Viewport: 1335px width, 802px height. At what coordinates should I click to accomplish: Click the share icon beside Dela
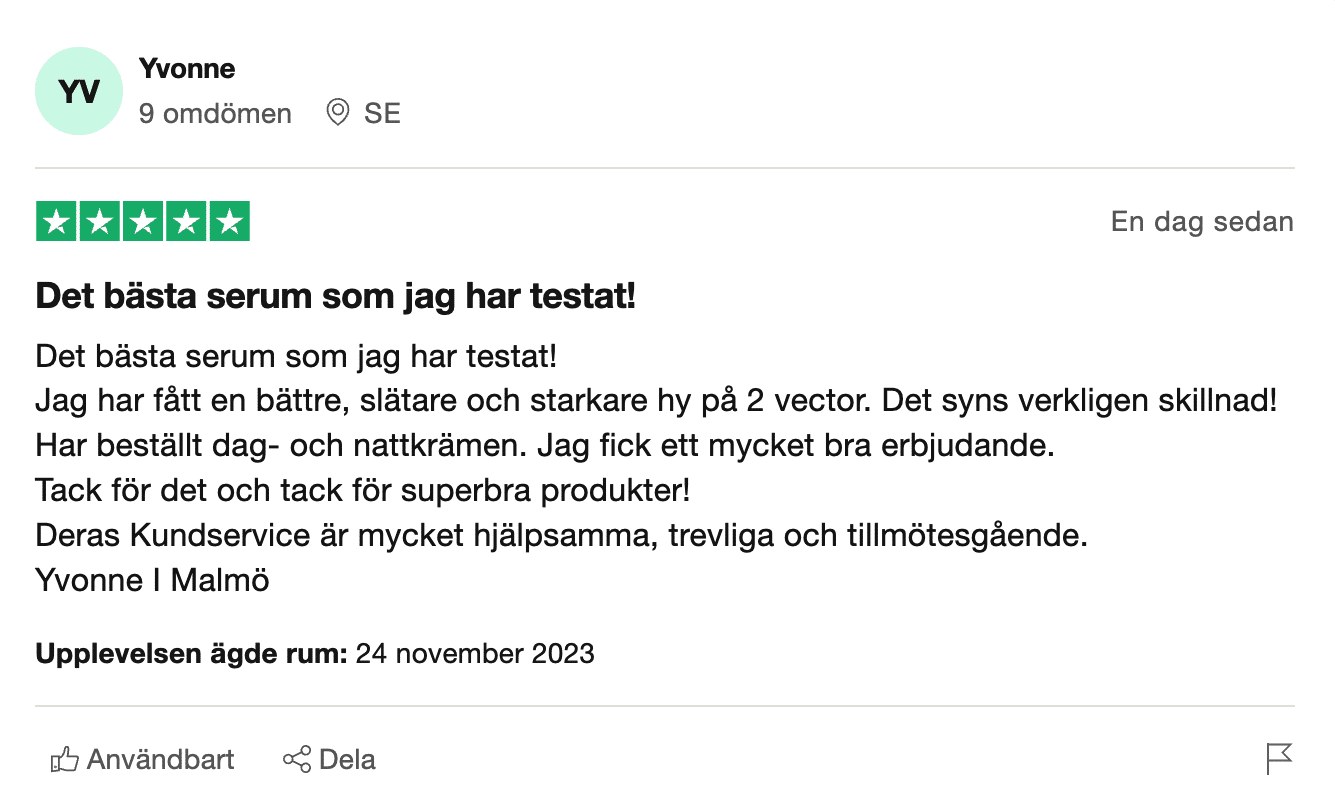click(x=297, y=760)
